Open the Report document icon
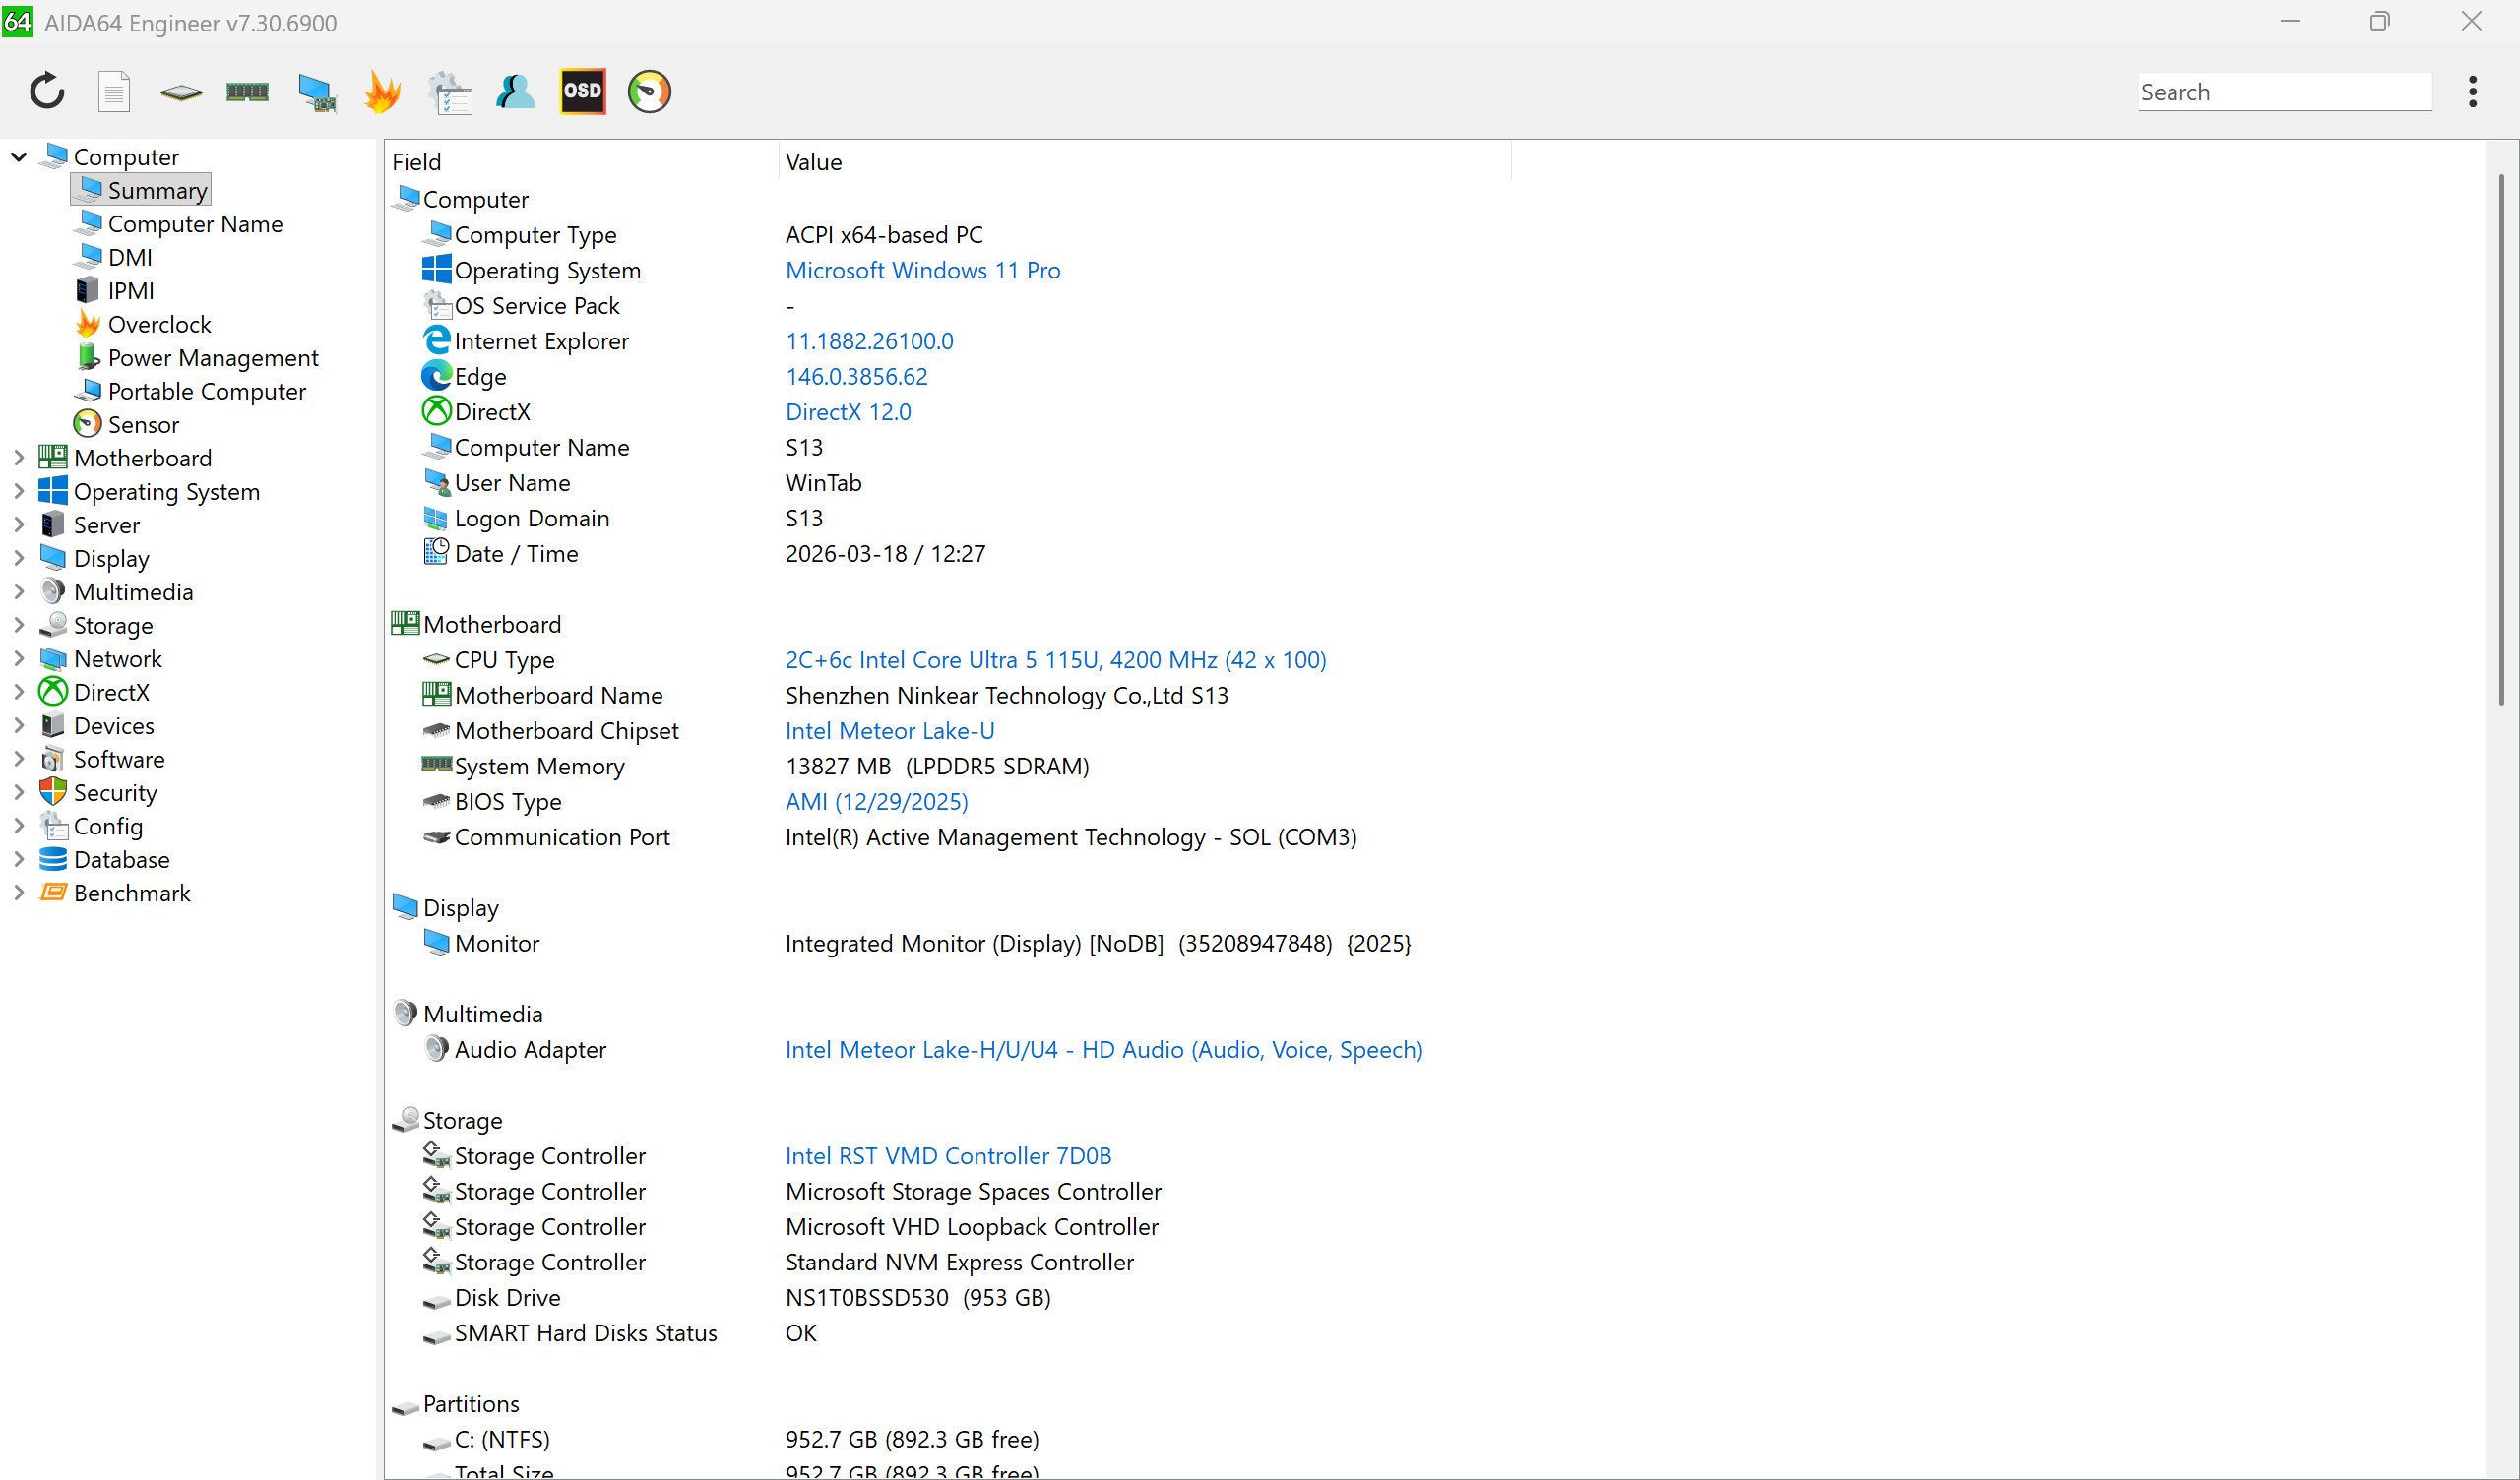 [x=114, y=92]
